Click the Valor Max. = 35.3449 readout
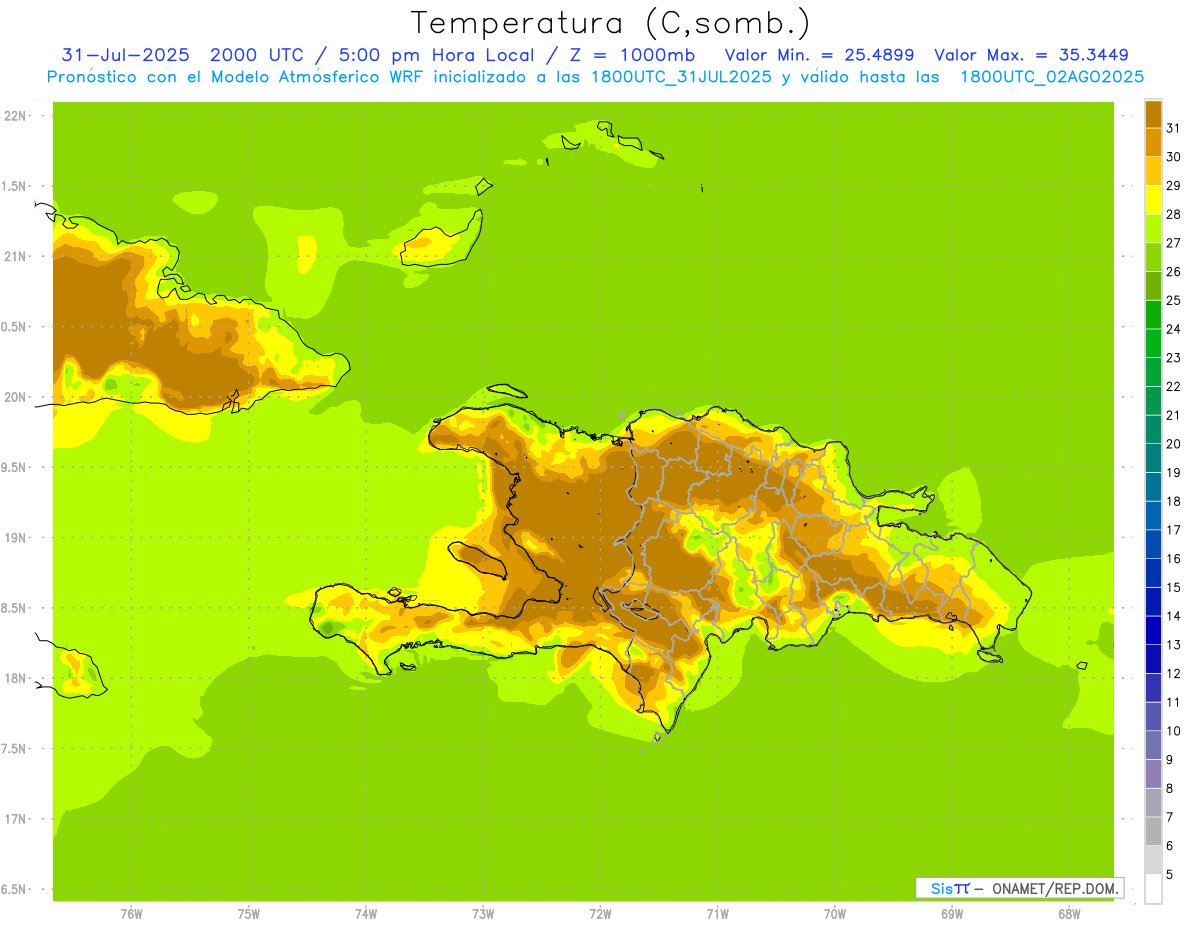Viewport: 1200px width, 927px height. point(1031,55)
